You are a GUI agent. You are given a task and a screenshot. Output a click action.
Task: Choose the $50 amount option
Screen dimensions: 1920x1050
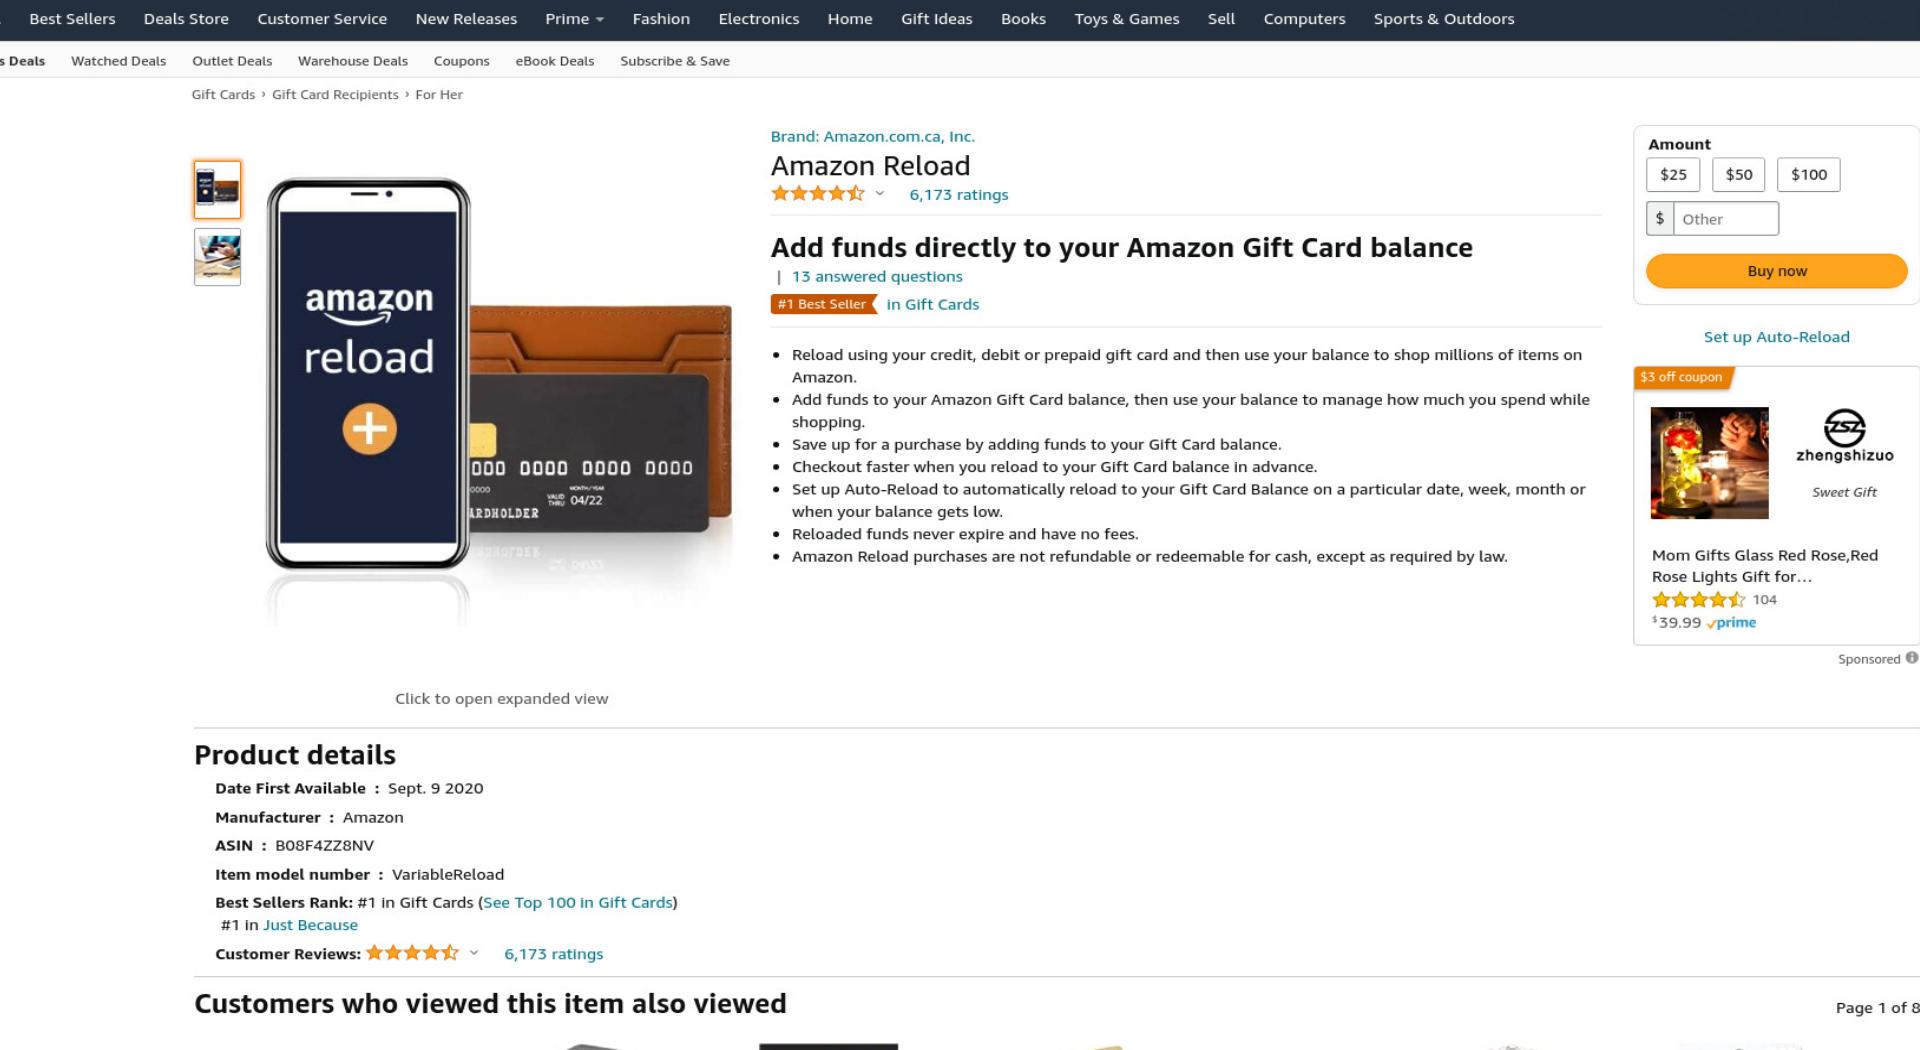1739,174
